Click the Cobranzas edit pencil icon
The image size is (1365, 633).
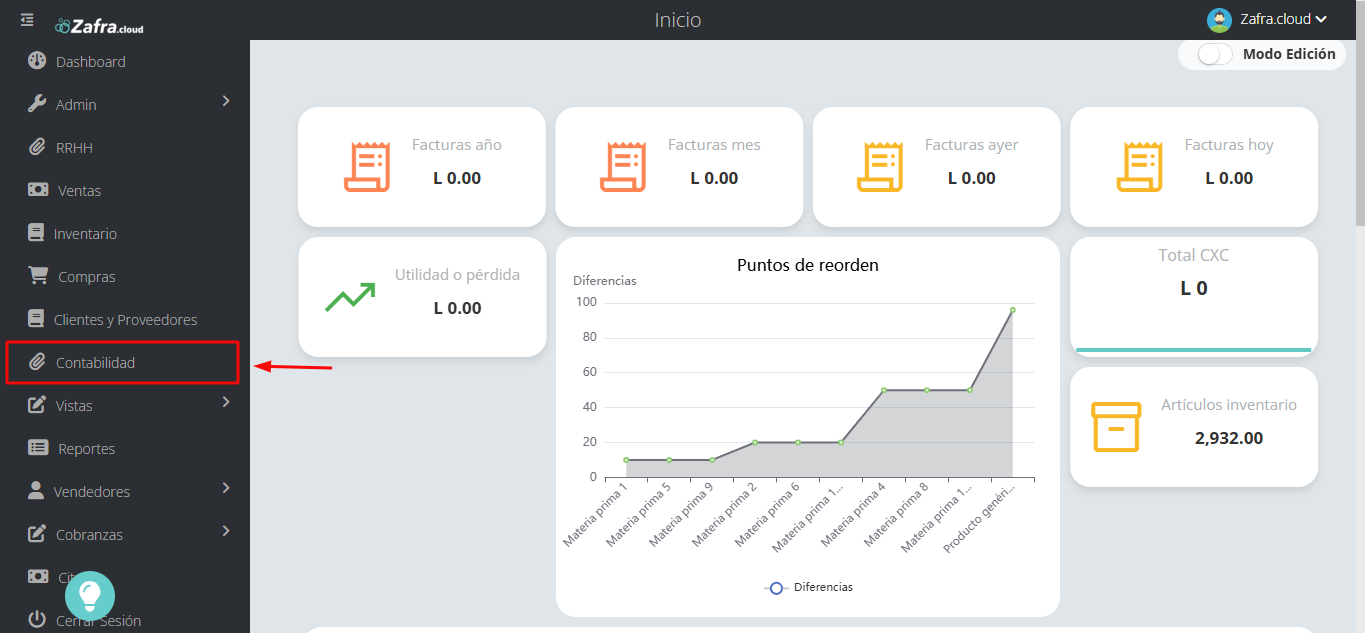[x=37, y=534]
